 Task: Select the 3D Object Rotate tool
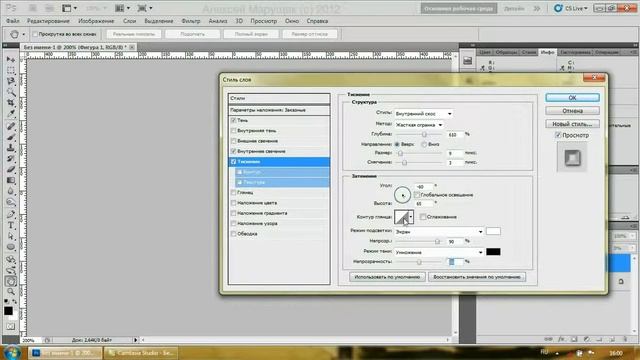[x=11, y=260]
